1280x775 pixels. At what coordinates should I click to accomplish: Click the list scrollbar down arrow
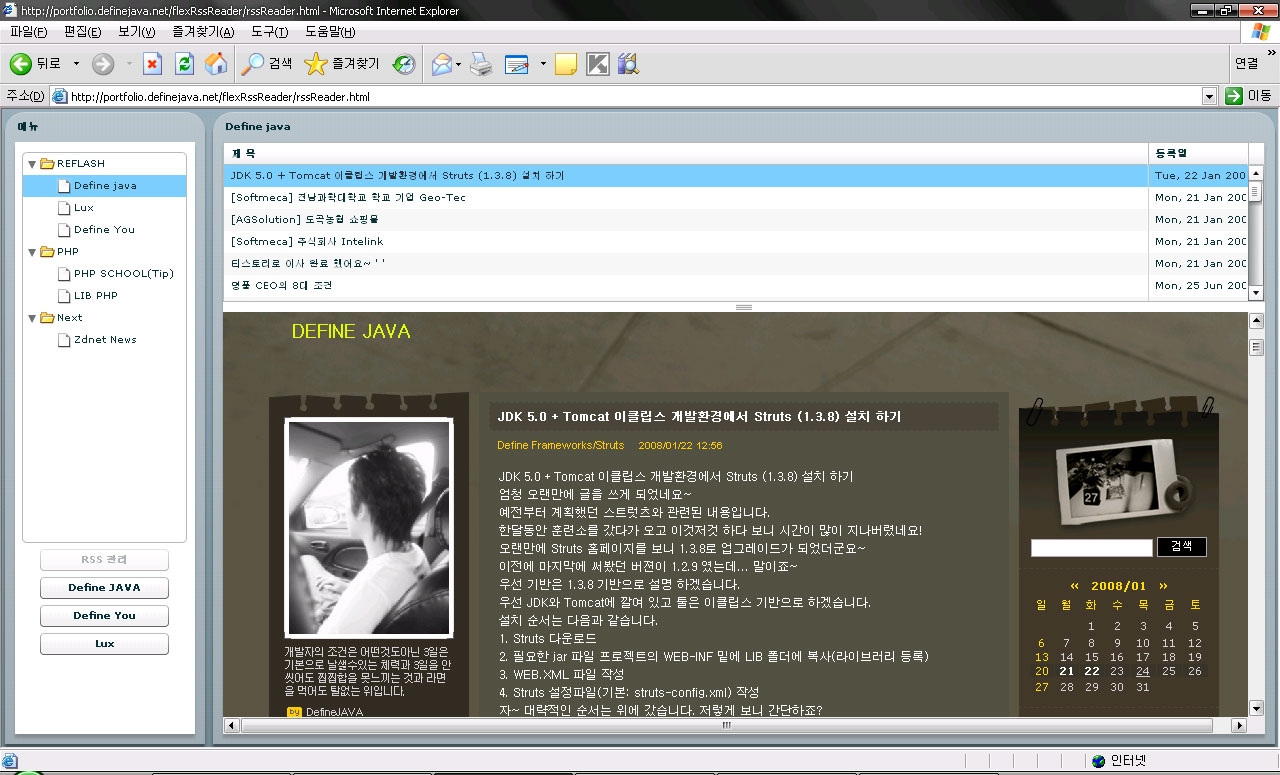(x=1255, y=292)
